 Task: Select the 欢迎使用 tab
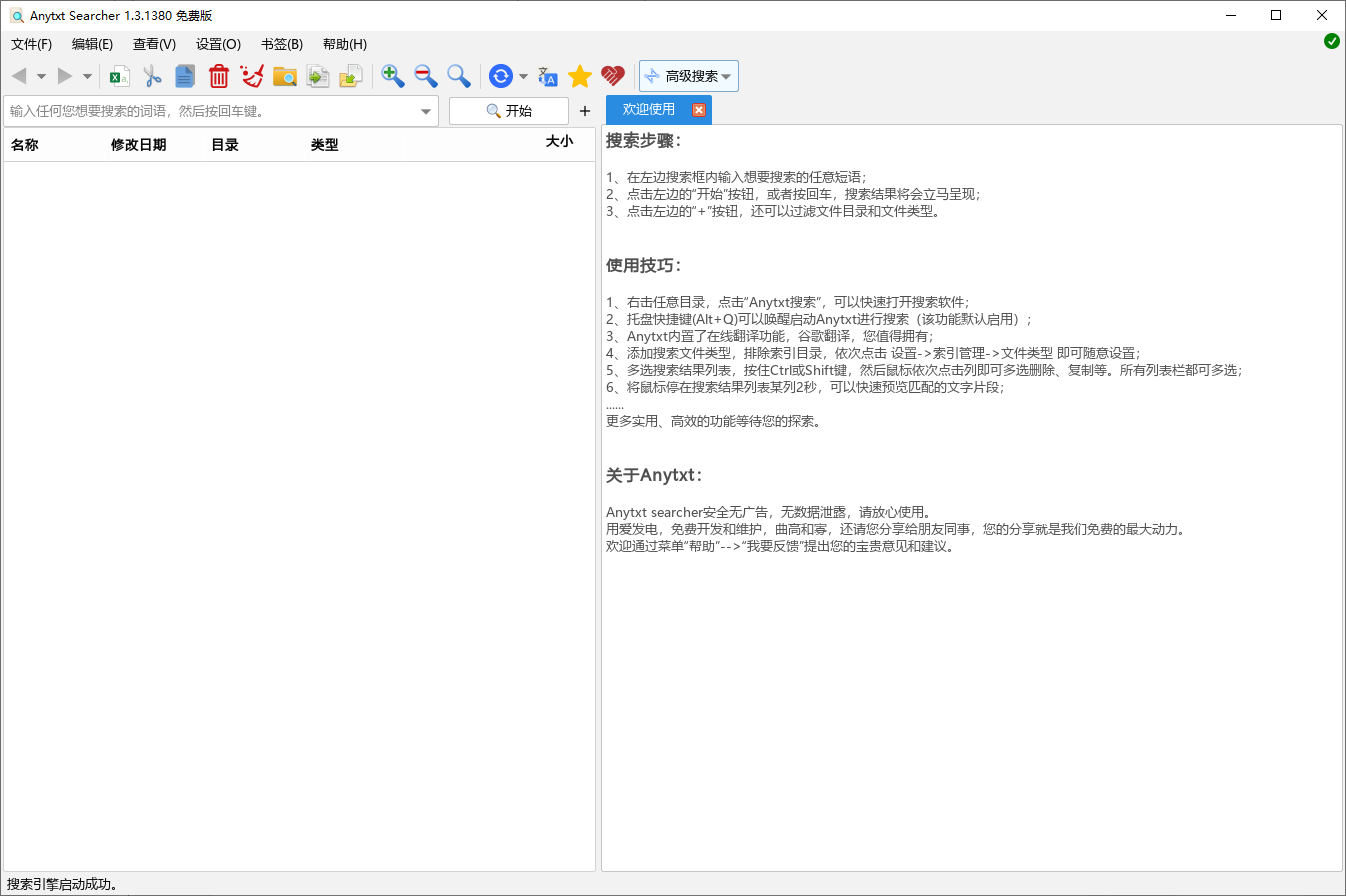658,110
